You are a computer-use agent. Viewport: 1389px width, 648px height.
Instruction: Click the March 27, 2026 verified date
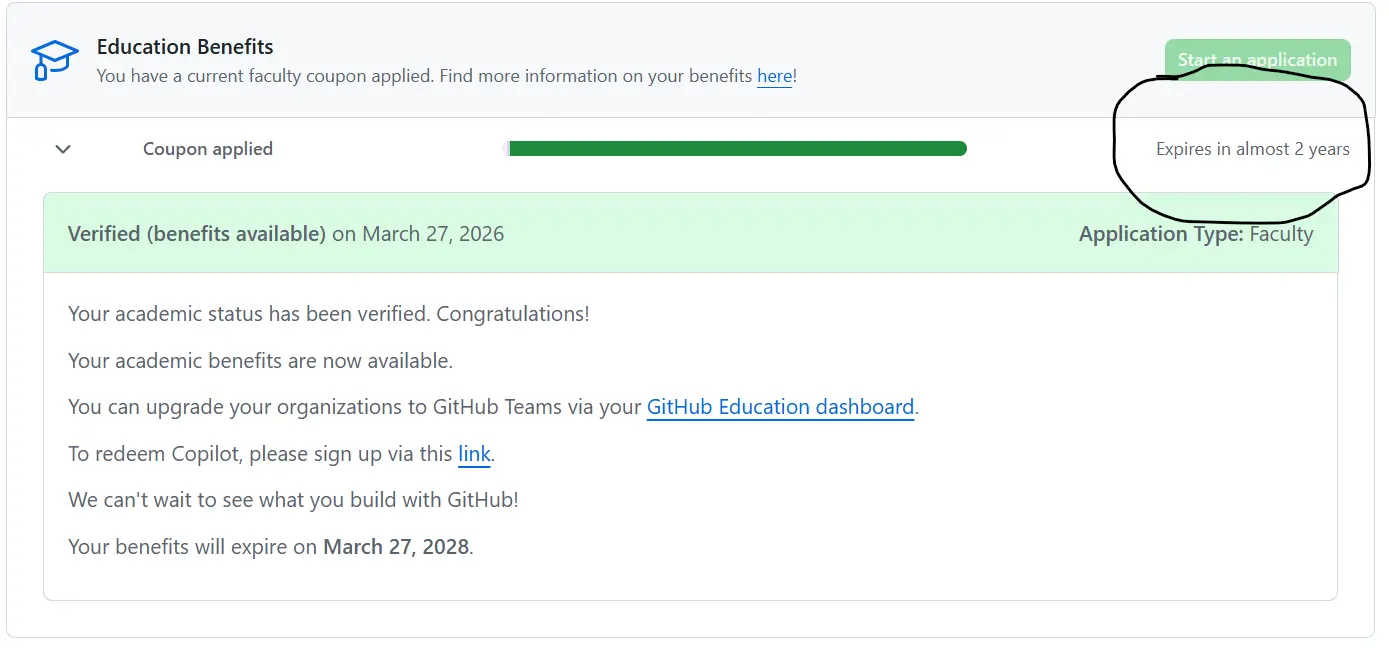433,234
